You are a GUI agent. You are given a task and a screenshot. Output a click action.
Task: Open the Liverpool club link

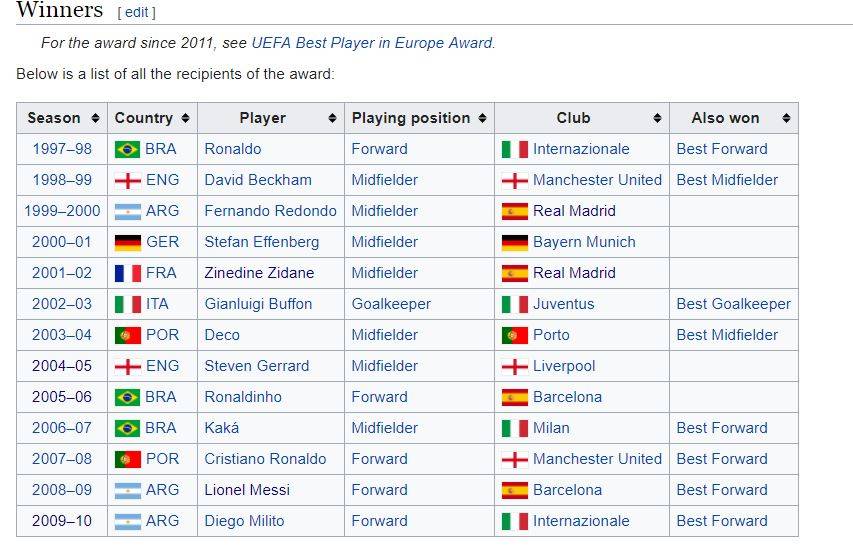pos(564,366)
